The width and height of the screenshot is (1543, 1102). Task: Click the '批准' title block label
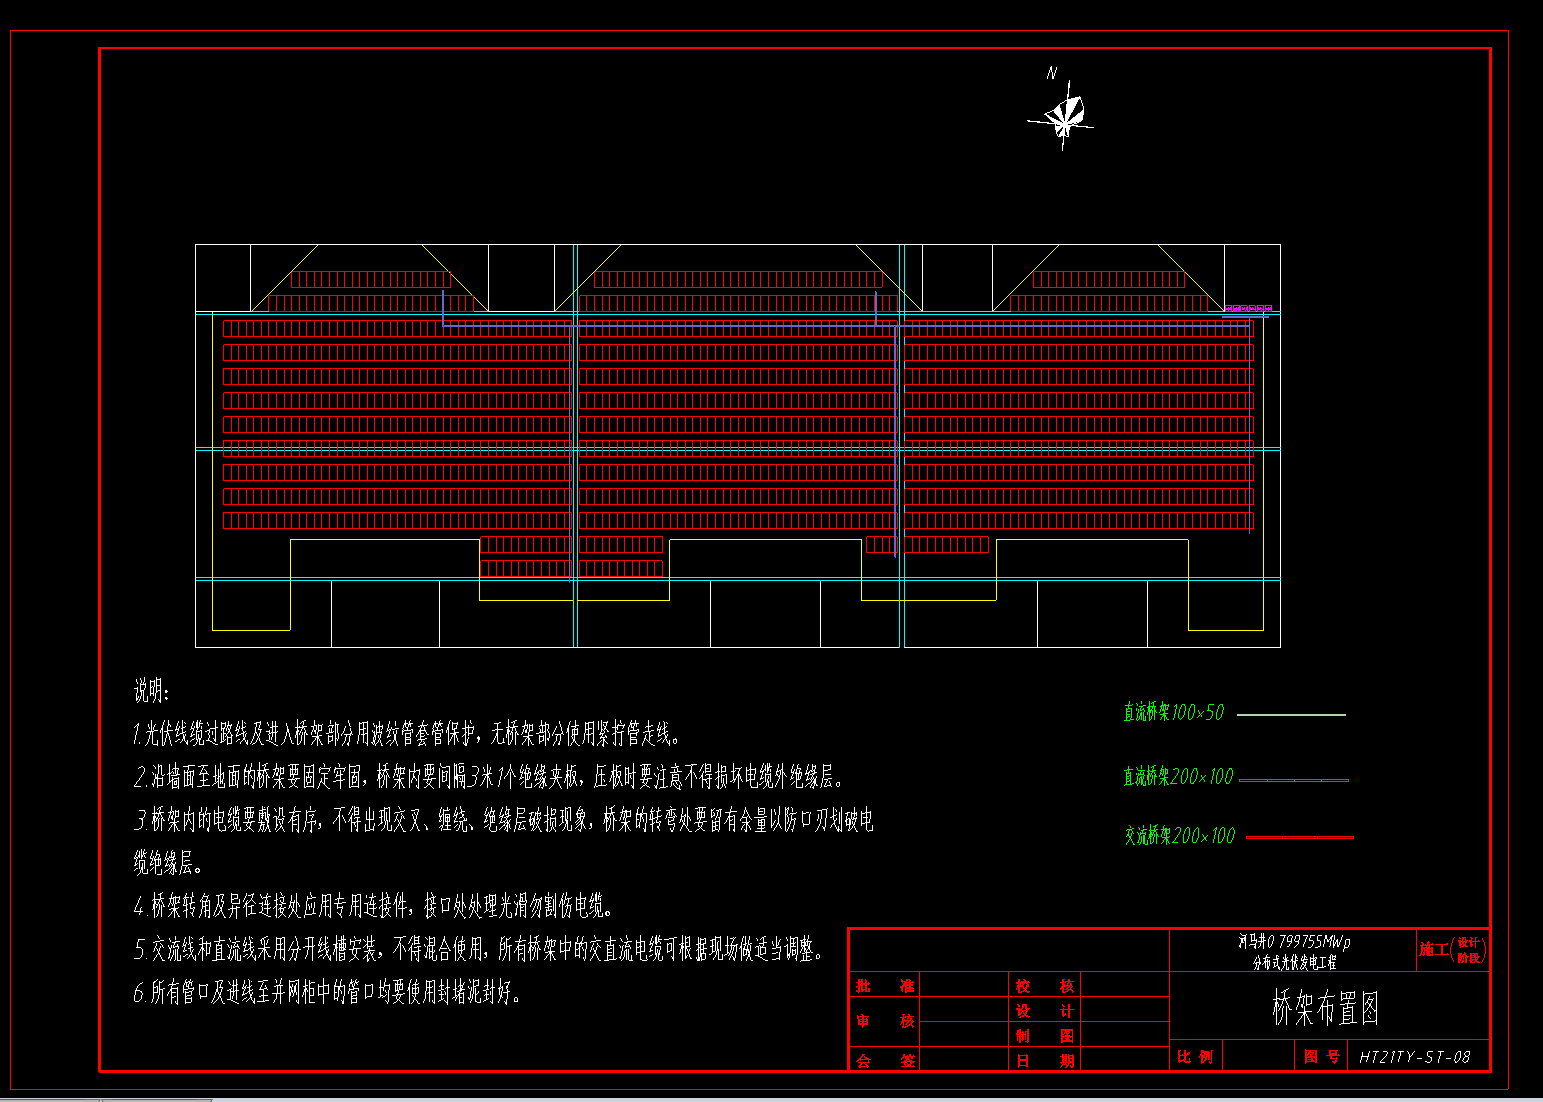click(885, 986)
